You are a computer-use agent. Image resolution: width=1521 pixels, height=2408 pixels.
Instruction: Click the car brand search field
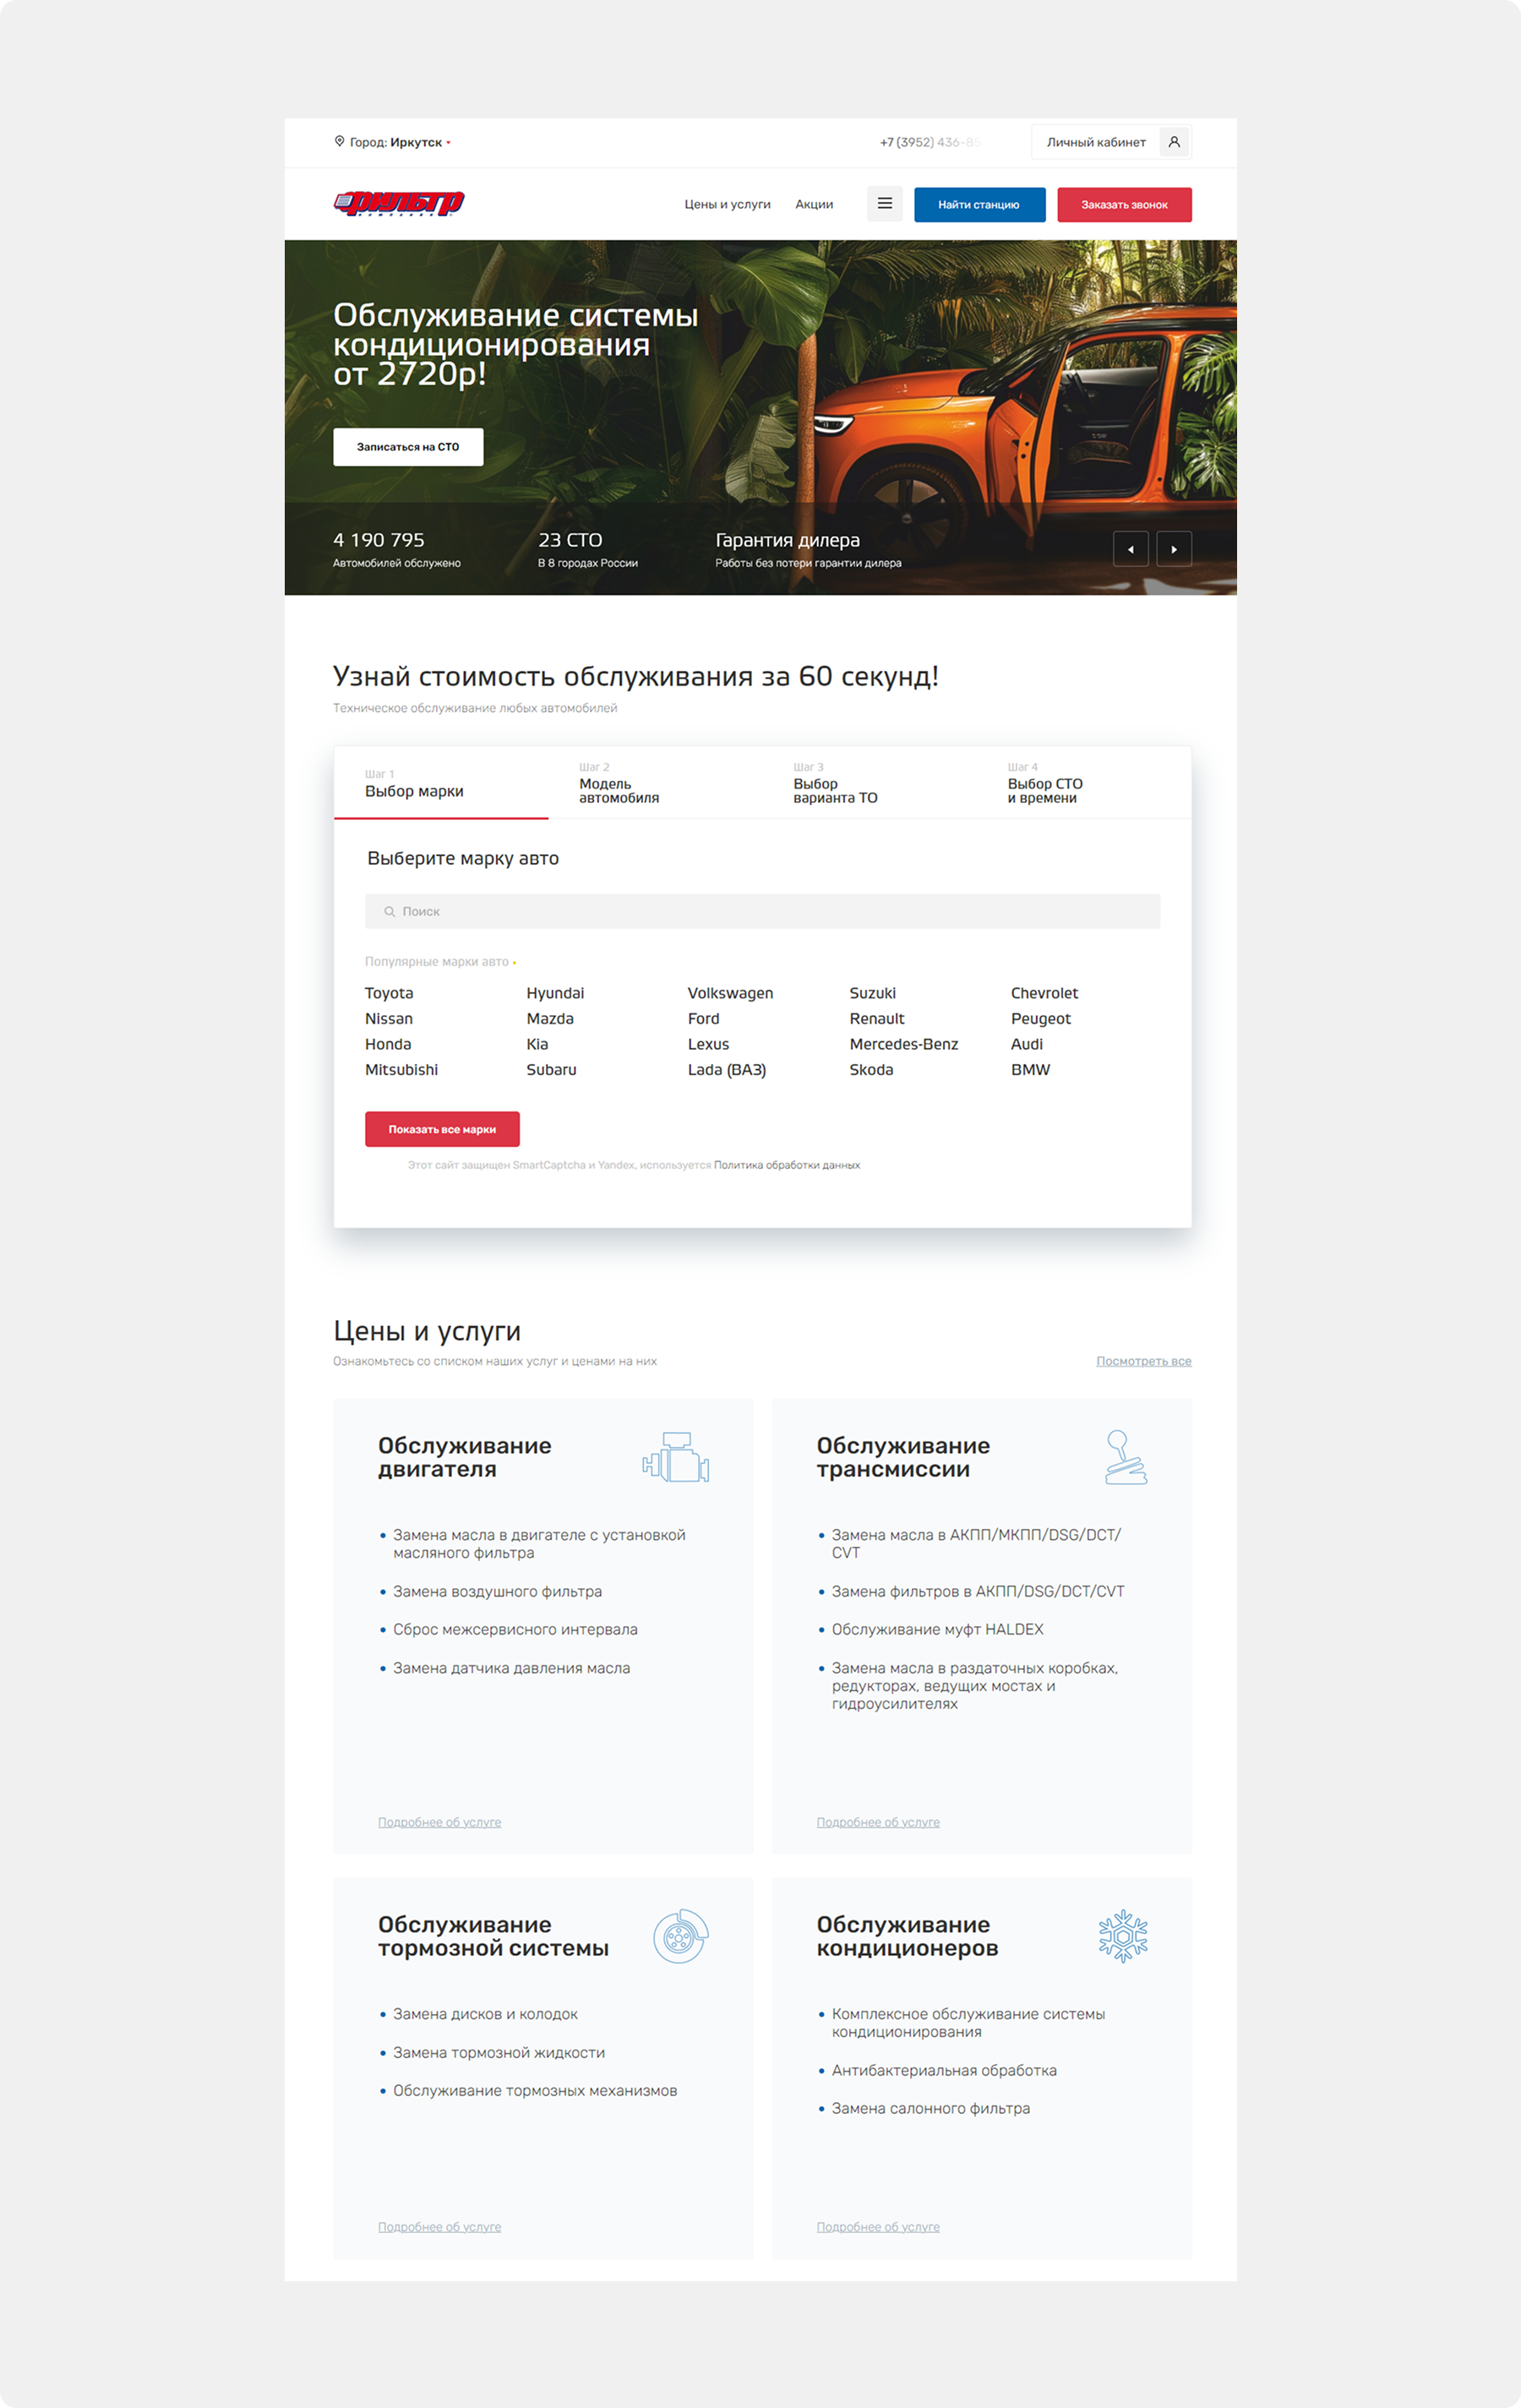(x=762, y=911)
